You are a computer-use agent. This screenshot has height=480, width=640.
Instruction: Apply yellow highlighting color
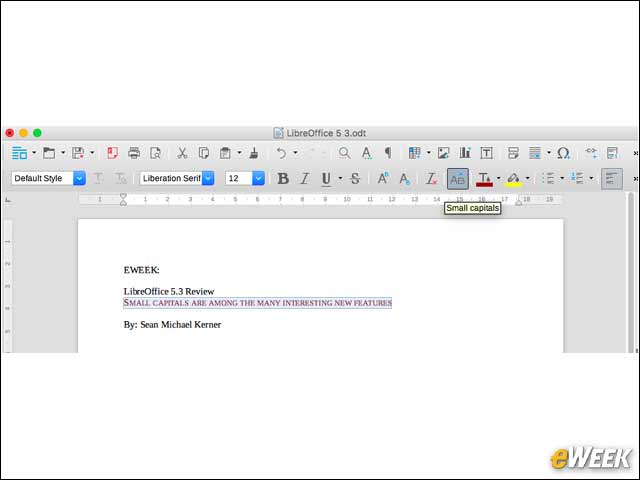click(513, 179)
